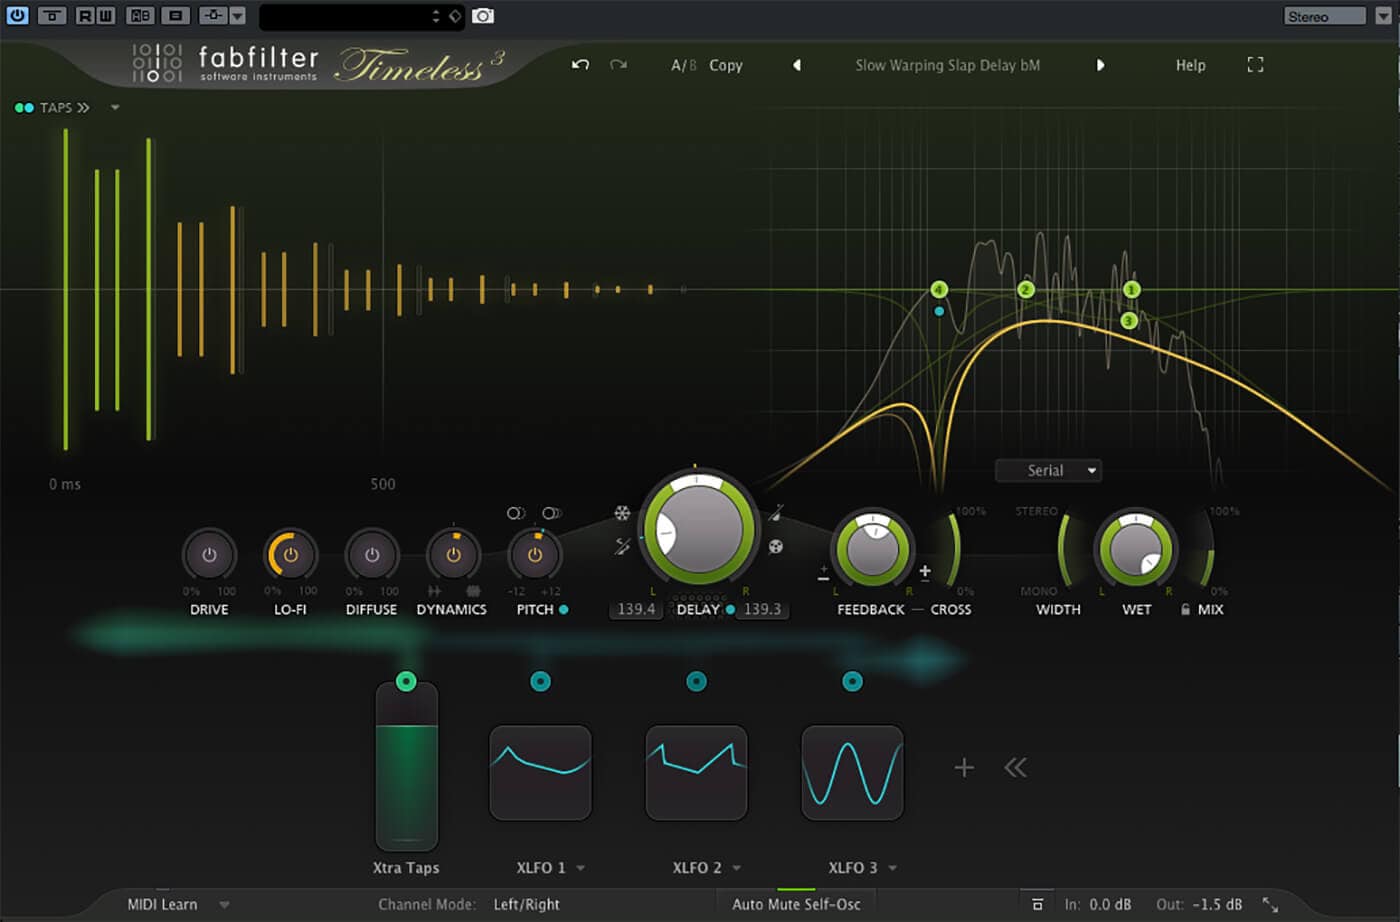Open preset menu Slow Warping Slap Delay bM
1400x922 pixels.
point(947,65)
